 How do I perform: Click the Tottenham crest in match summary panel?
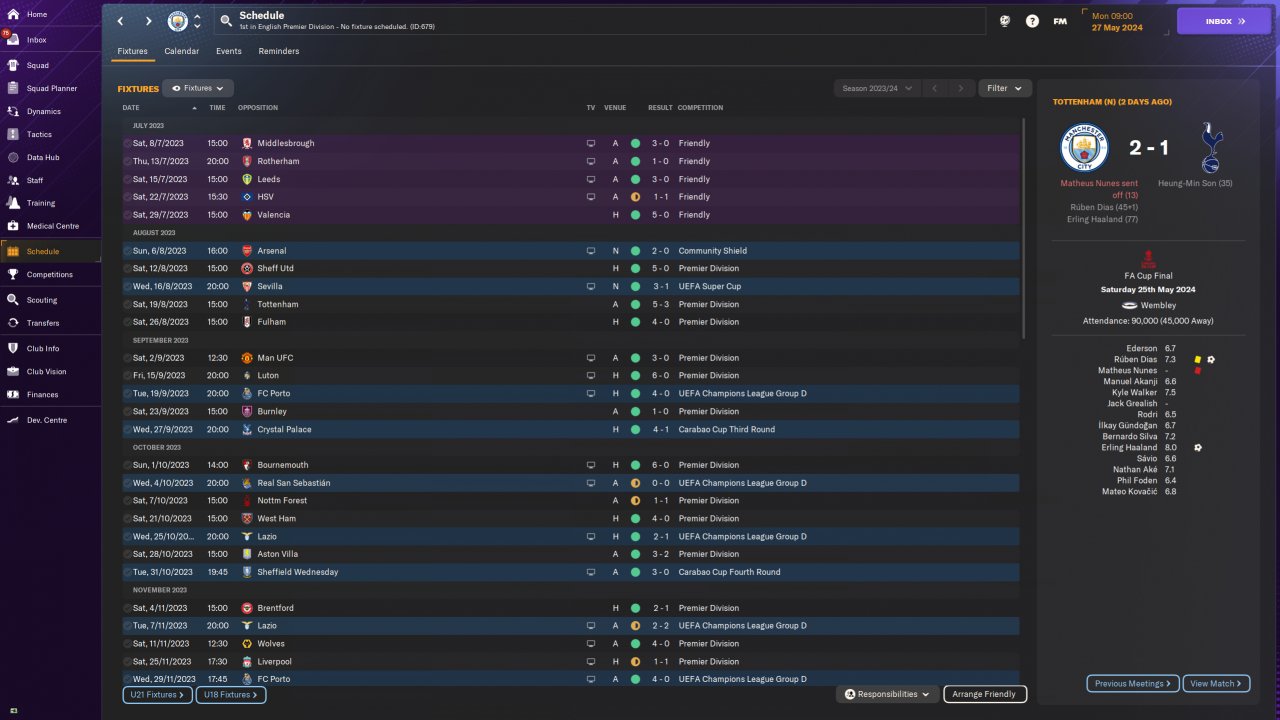[1211, 148]
